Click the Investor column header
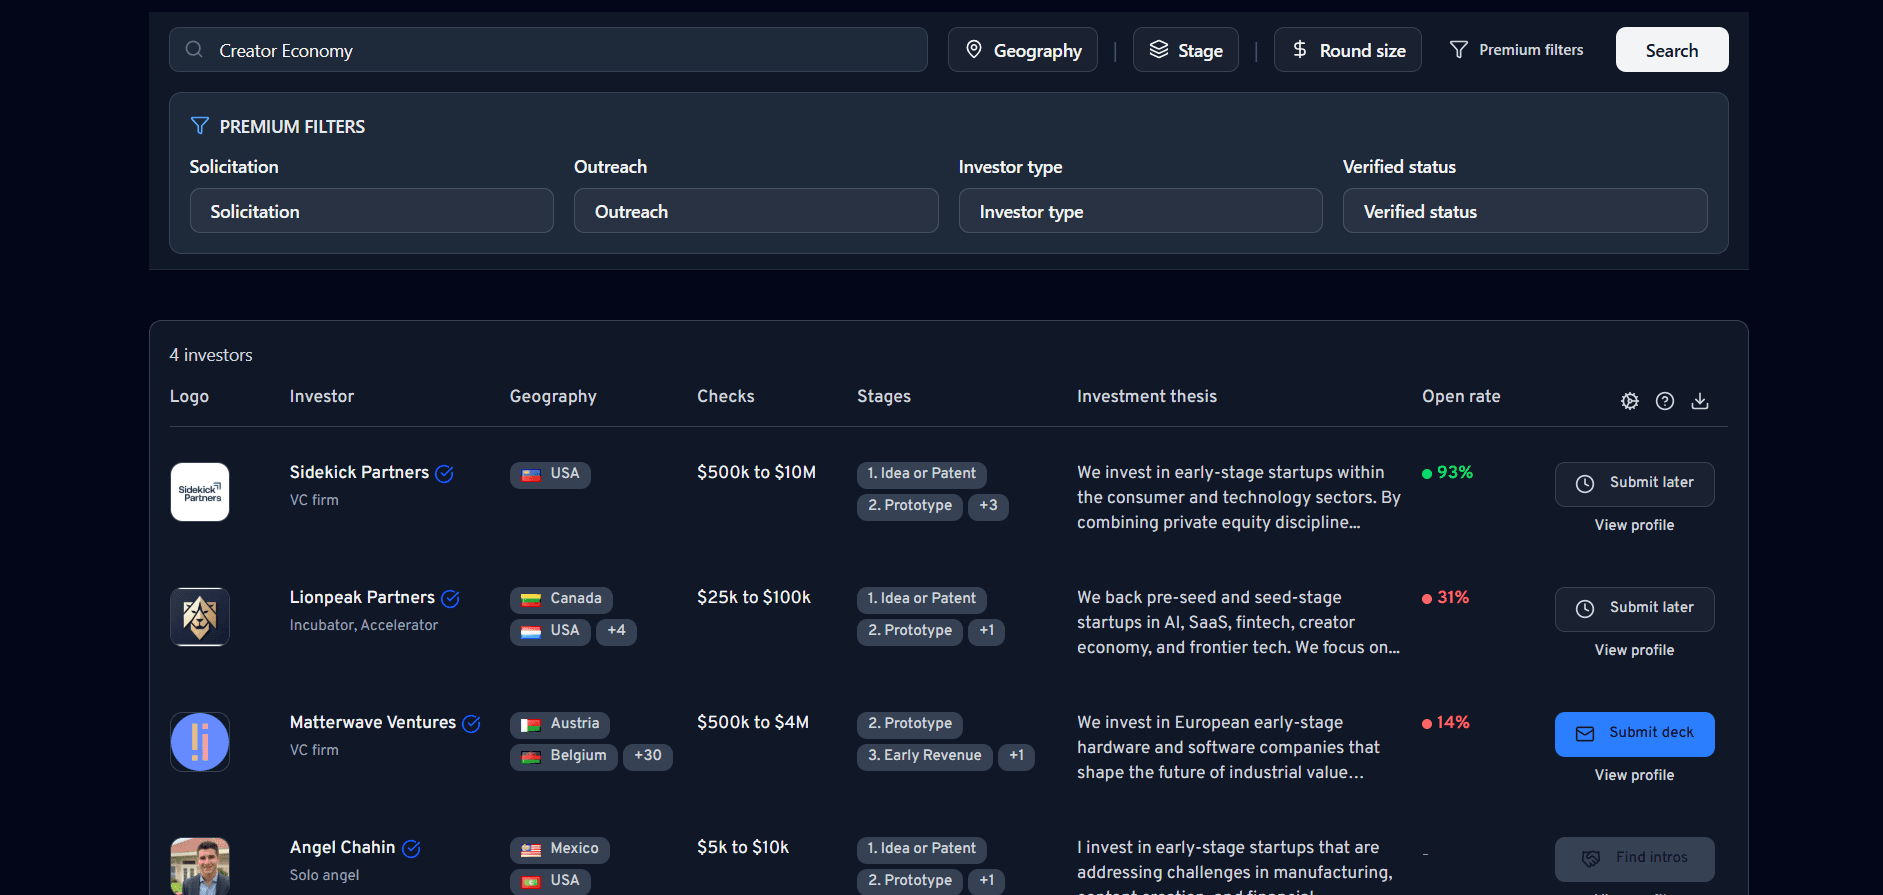The image size is (1883, 895). click(322, 396)
